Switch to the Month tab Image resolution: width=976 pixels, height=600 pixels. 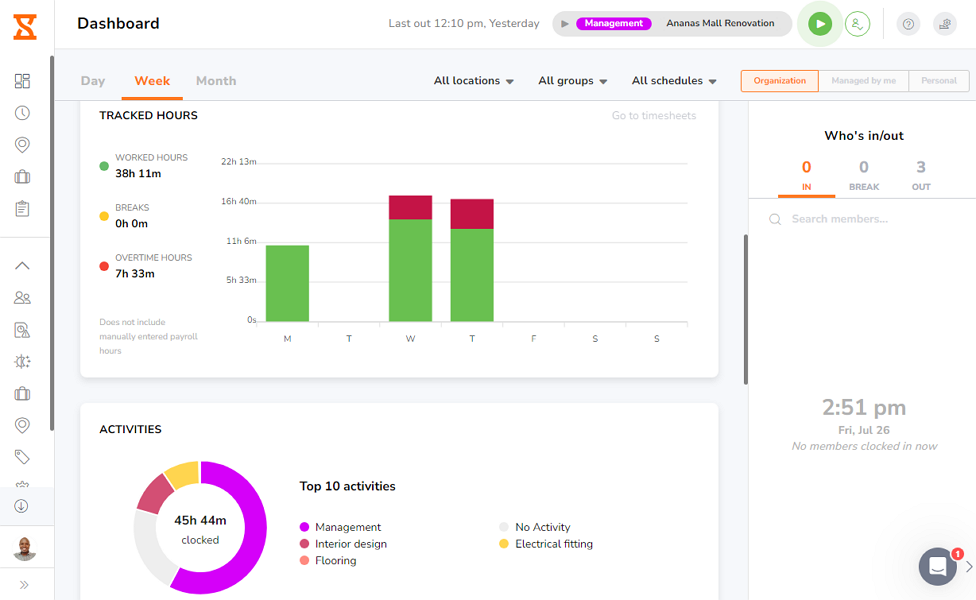pyautogui.click(x=215, y=81)
